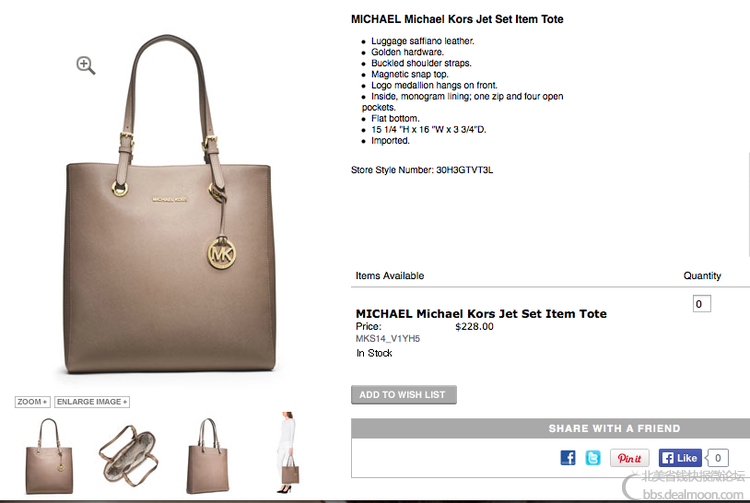750x503 pixels.
Task: Share the tote on Facebook
Action: point(568,458)
